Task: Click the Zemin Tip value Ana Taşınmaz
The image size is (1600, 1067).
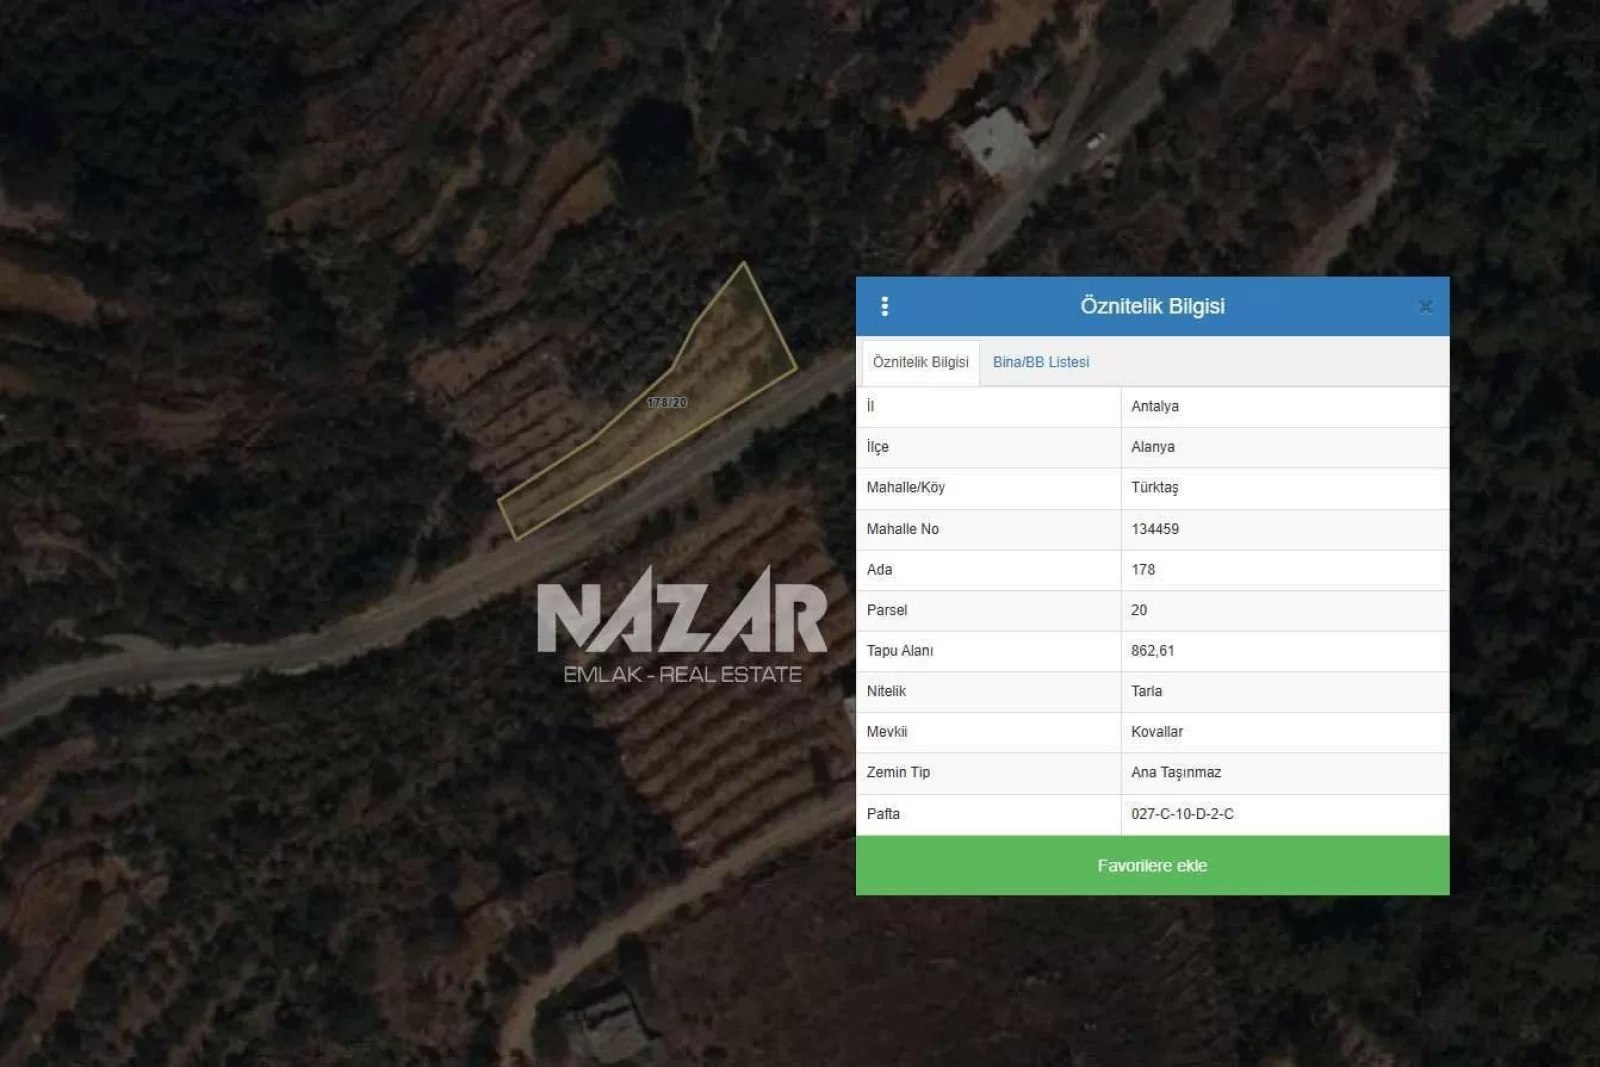Action: click(1176, 772)
